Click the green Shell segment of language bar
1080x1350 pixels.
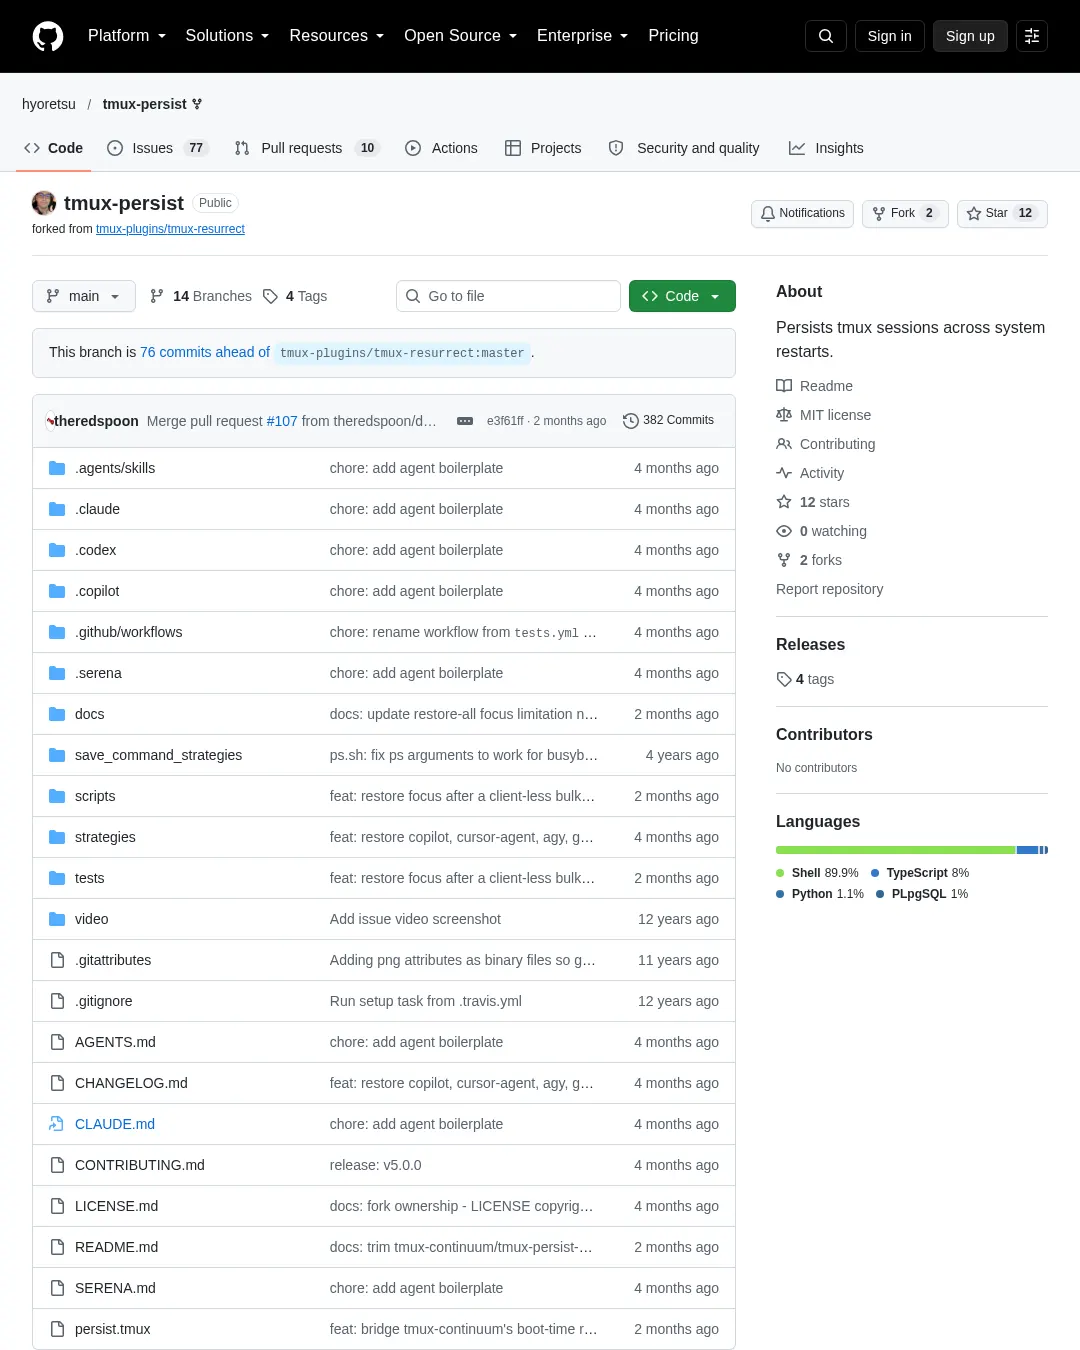pos(896,850)
